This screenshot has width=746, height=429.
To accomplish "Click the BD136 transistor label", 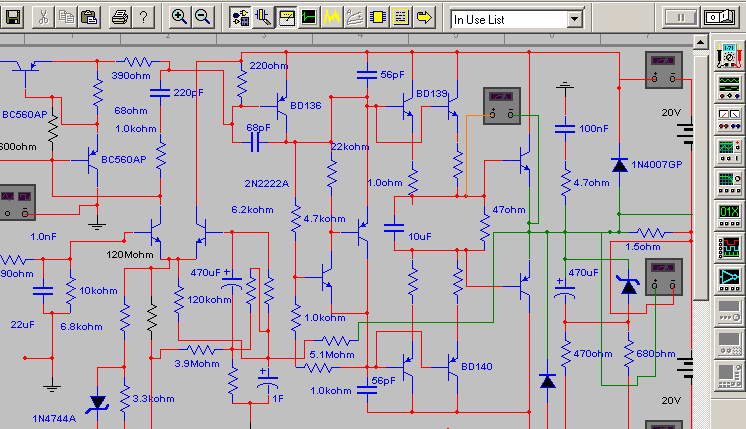I will (x=306, y=106).
